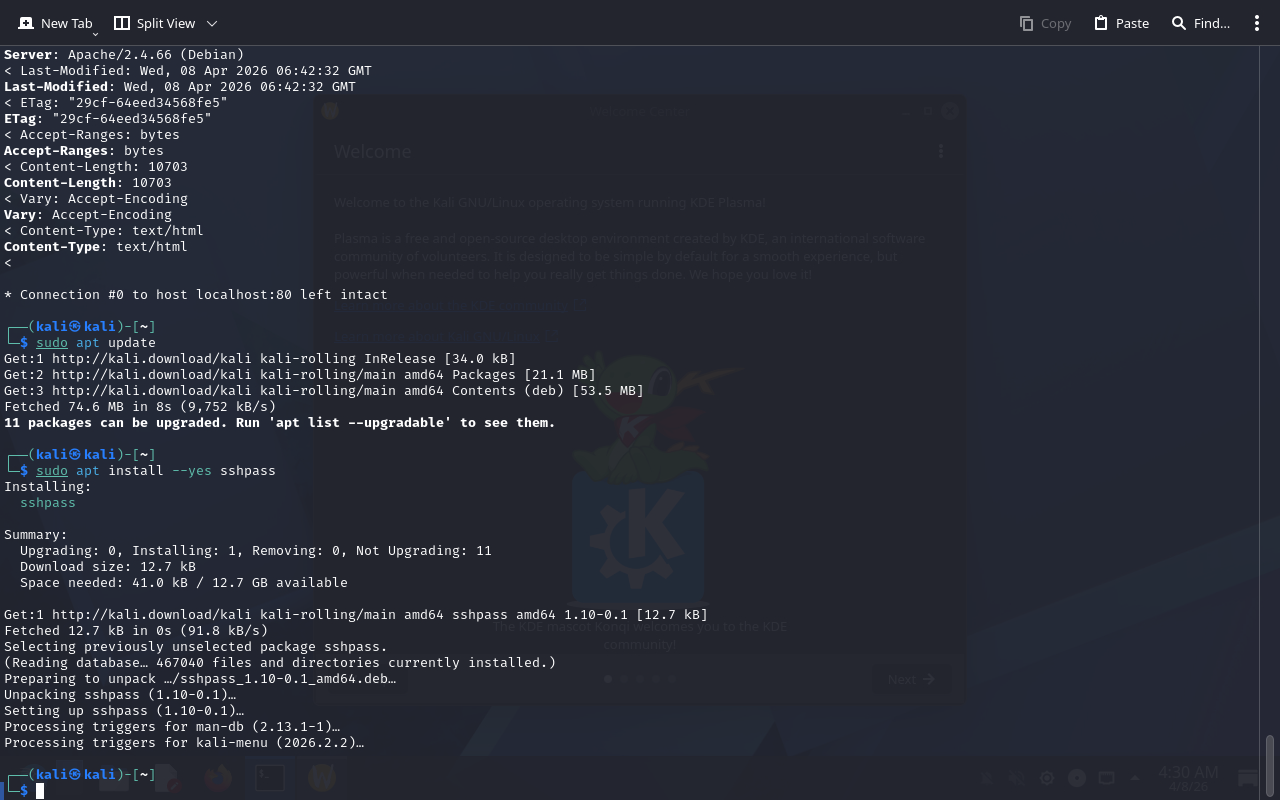Click the Split View icon
The width and height of the screenshot is (1280, 800).
point(122,23)
